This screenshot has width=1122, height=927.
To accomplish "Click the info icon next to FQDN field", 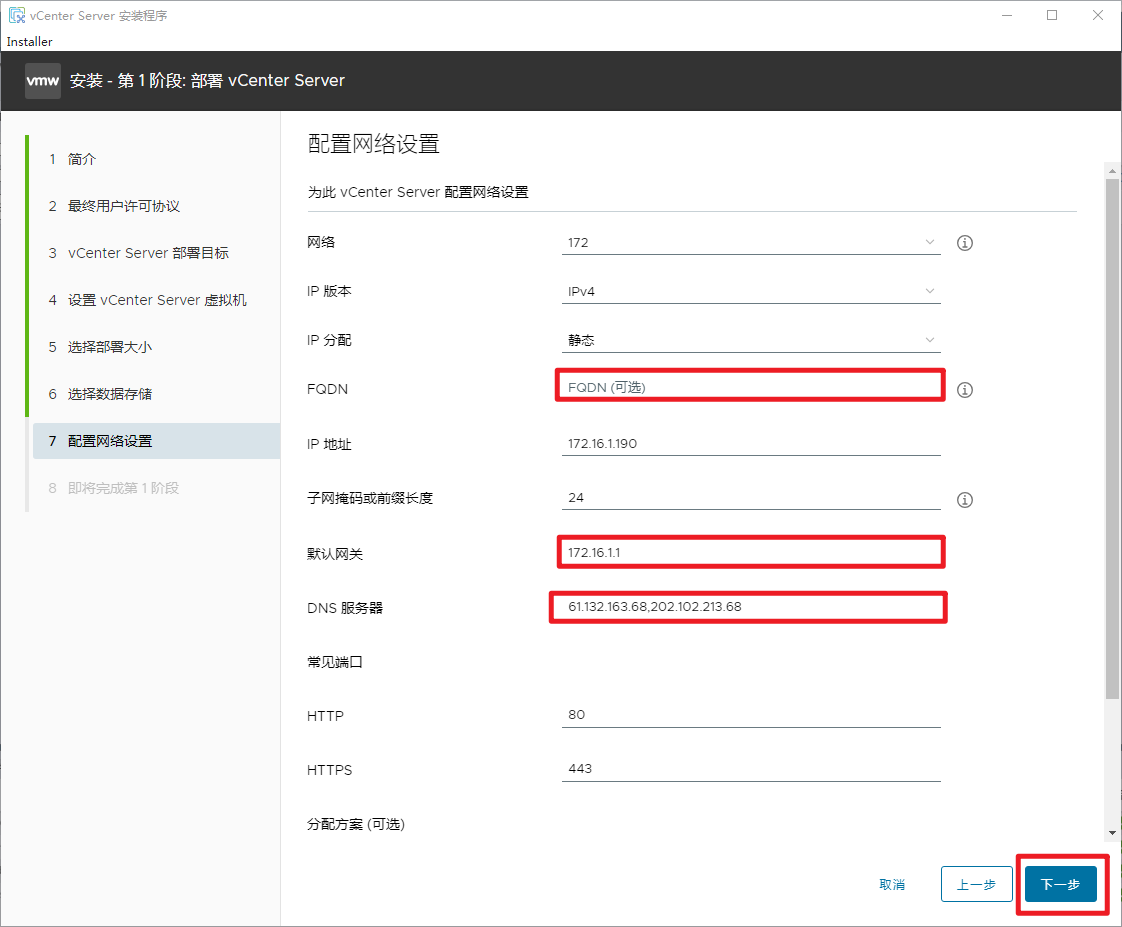I will click(965, 390).
